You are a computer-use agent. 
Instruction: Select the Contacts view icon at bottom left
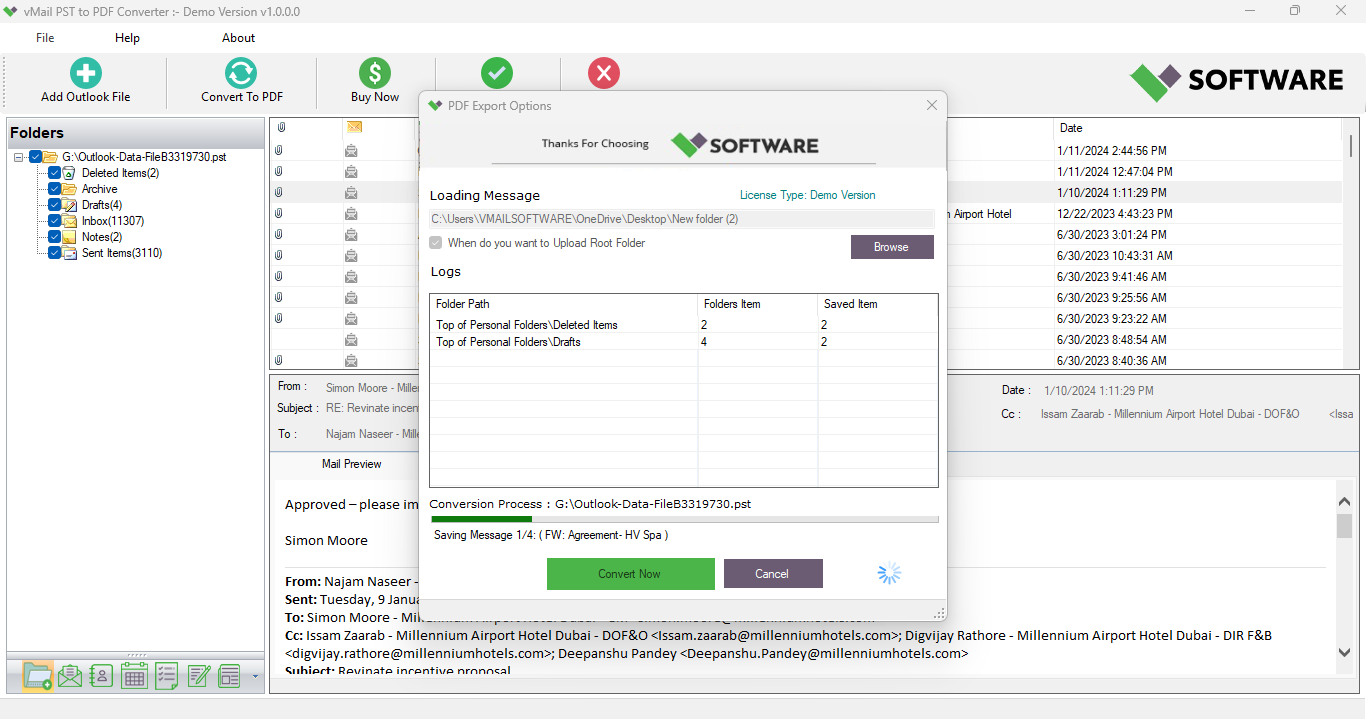(101, 675)
